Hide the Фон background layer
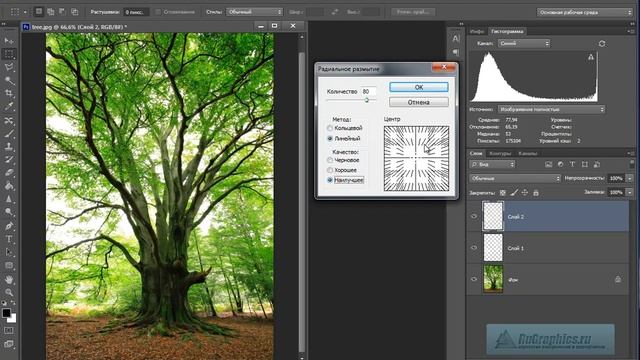The height and width of the screenshot is (360, 640). pyautogui.click(x=474, y=279)
